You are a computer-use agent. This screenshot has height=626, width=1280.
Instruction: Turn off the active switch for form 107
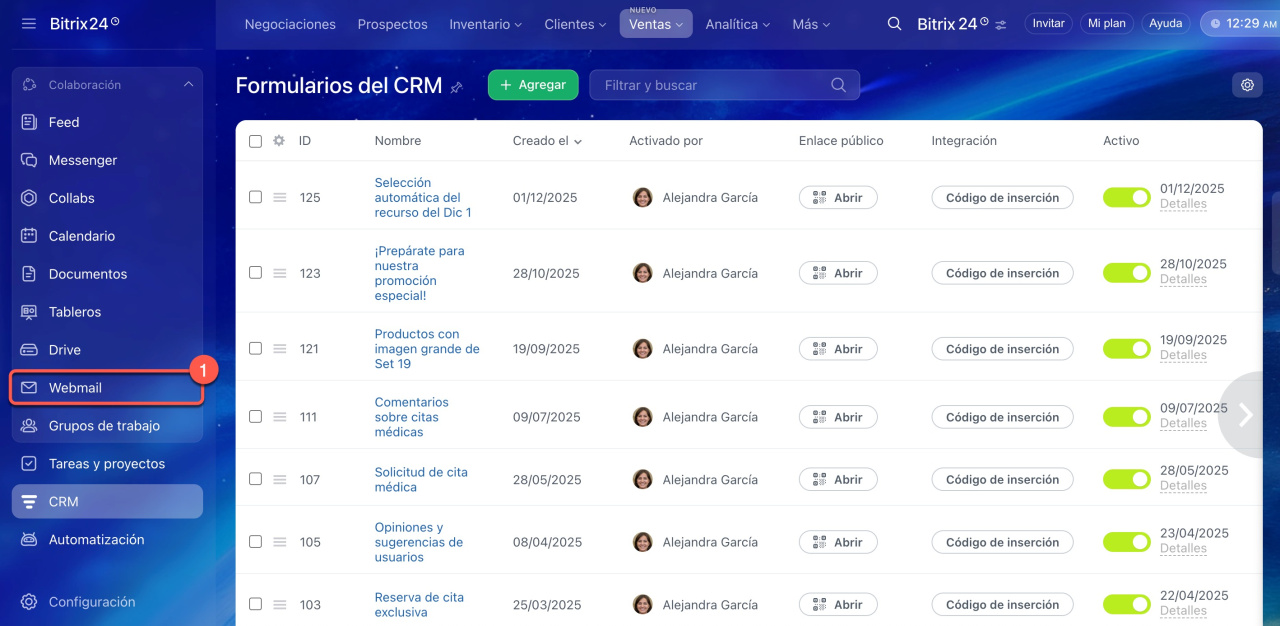[1126, 480]
